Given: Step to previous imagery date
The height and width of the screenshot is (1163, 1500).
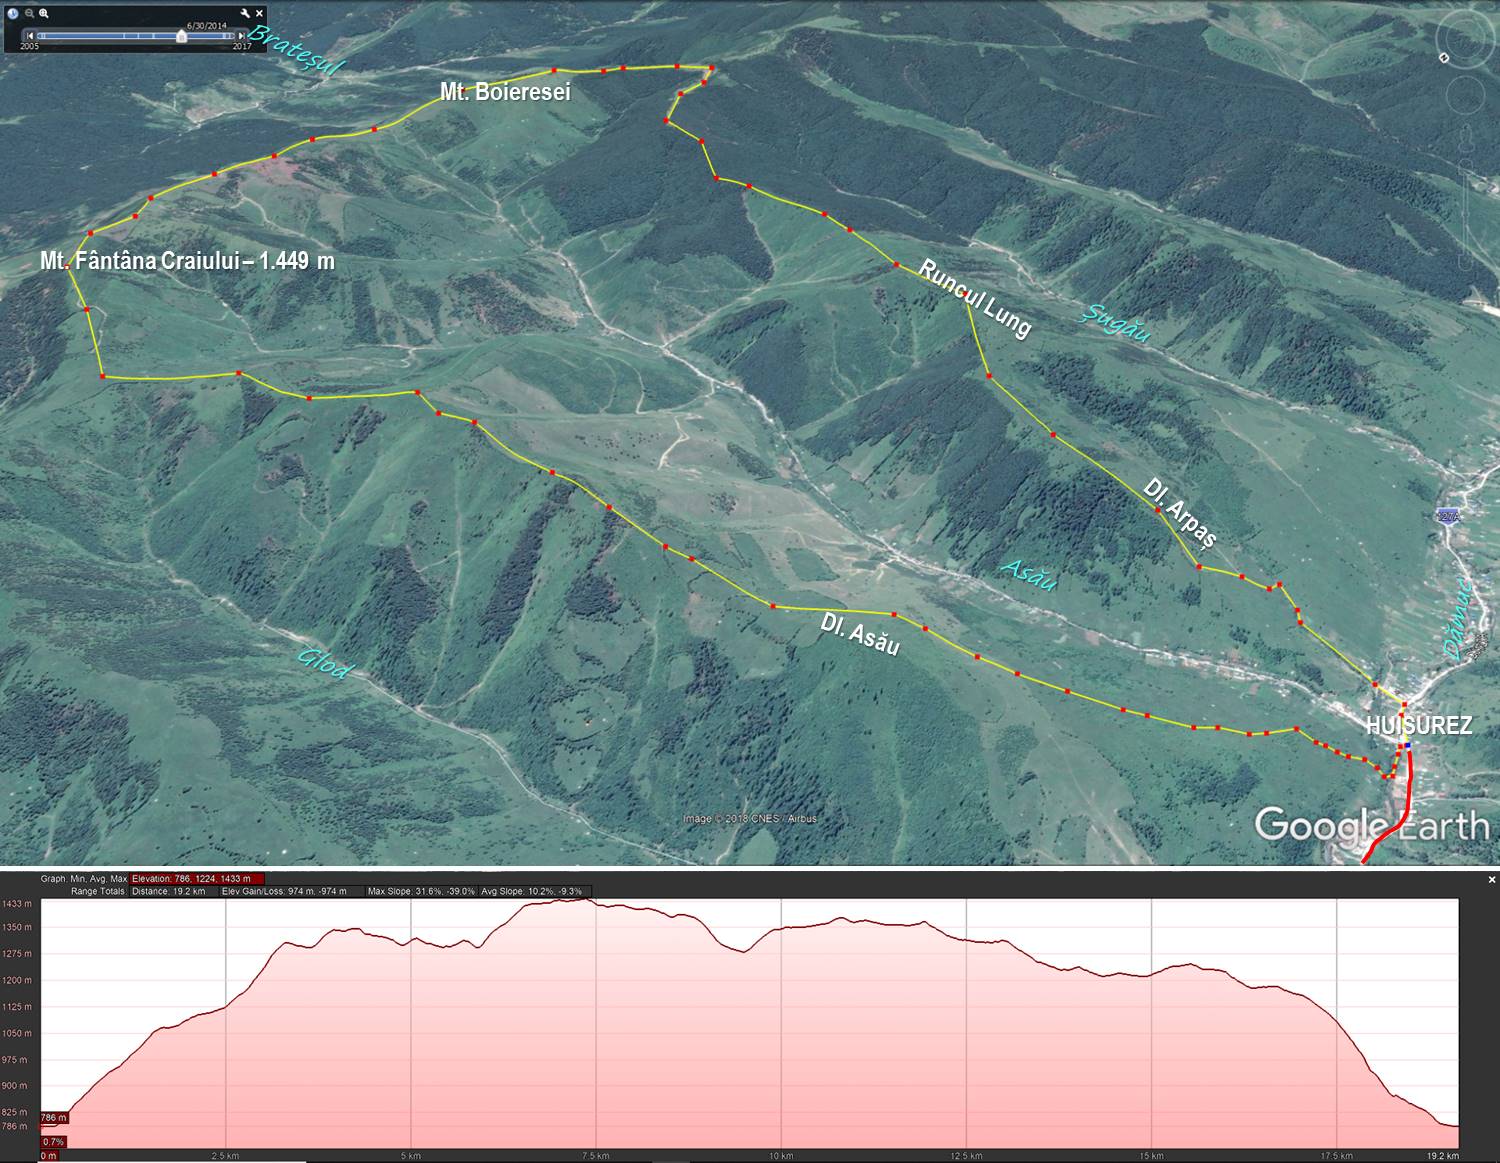Looking at the screenshot, I should tap(30, 36).
